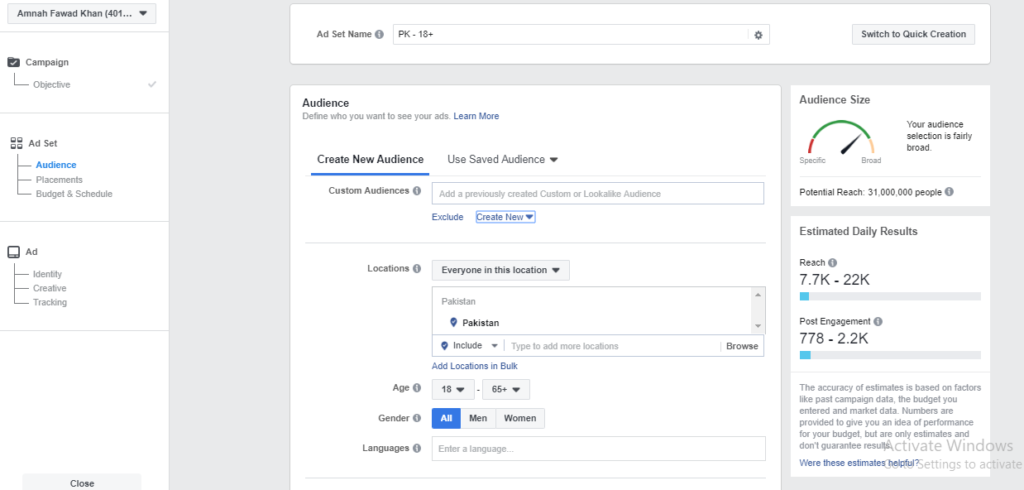Open the Ad Set Name settings gear
1024x490 pixels.
tap(758, 35)
